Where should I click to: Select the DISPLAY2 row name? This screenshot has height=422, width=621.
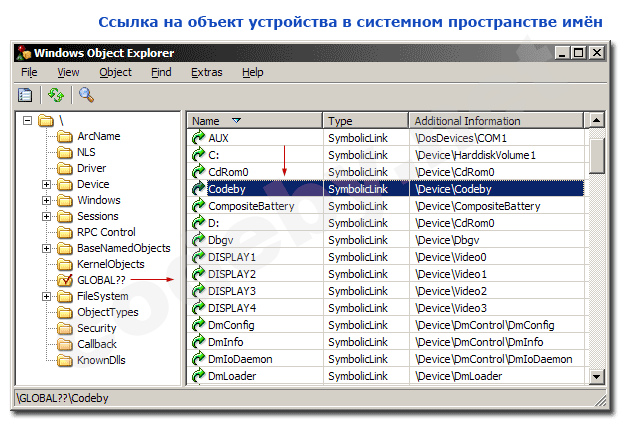tap(232, 274)
